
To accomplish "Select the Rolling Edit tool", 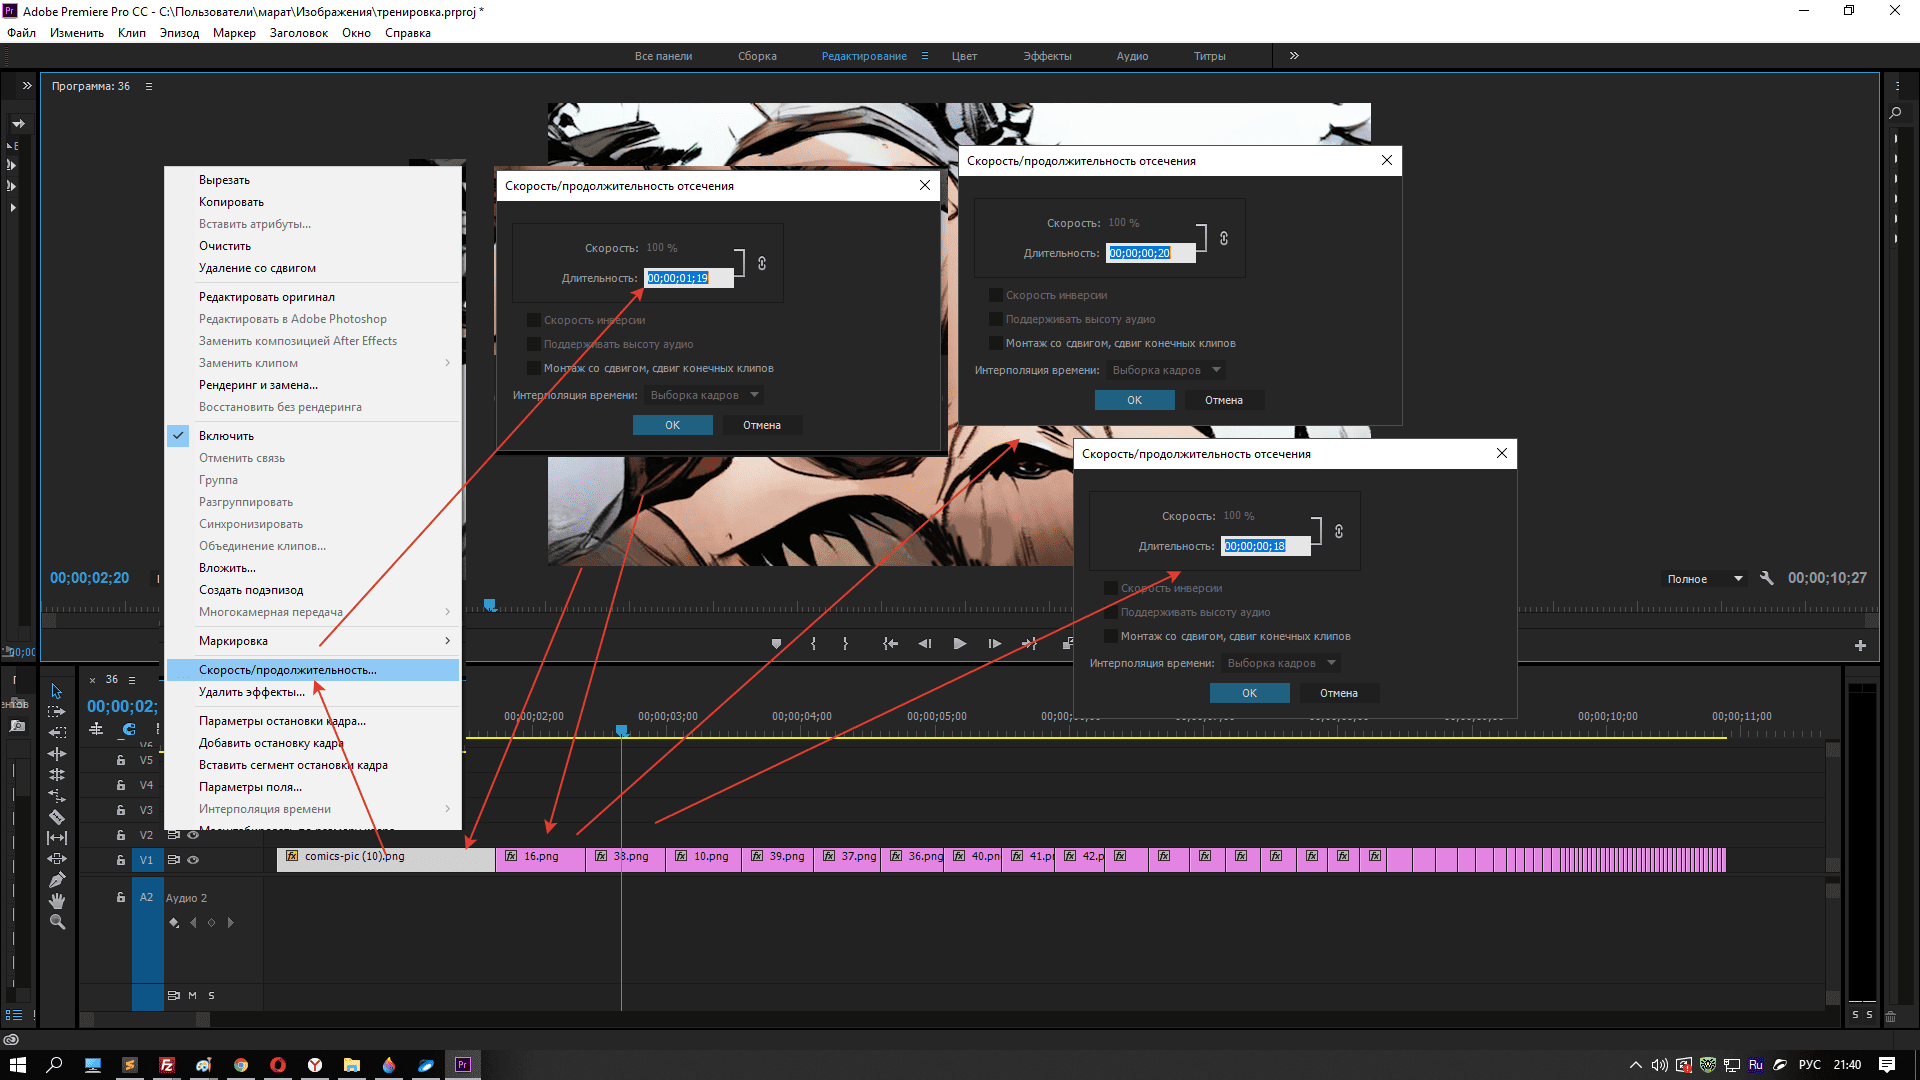I will pos(57,775).
